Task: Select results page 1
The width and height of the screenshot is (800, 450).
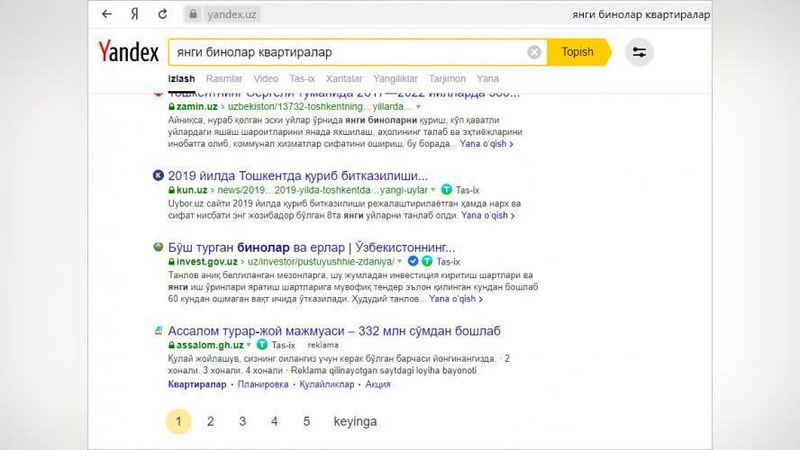Action: (x=179, y=421)
